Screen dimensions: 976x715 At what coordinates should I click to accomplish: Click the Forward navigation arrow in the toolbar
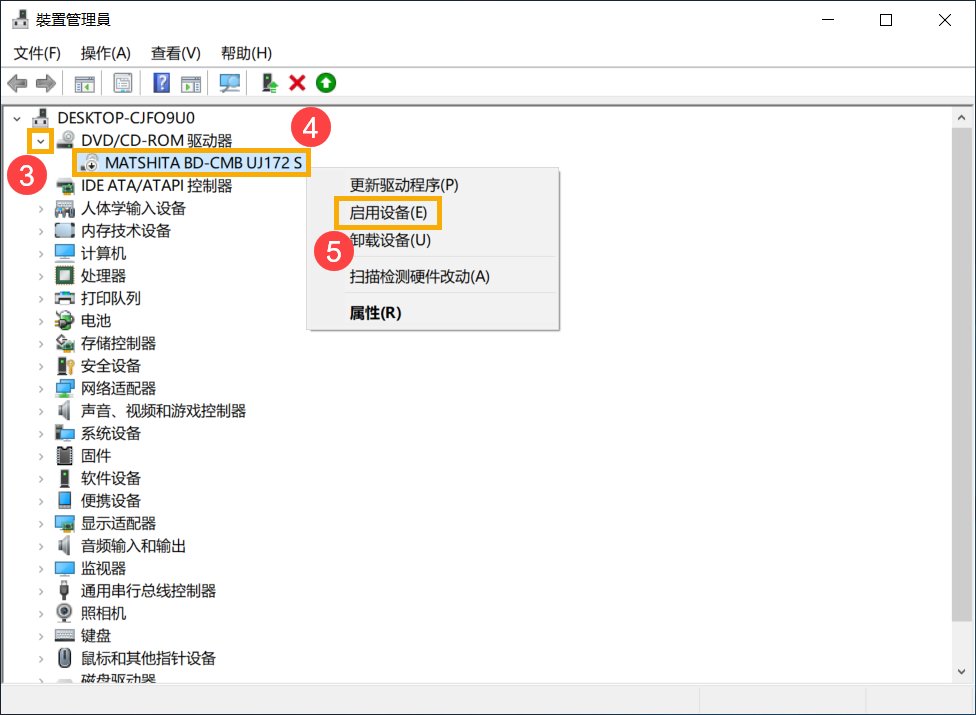(44, 83)
